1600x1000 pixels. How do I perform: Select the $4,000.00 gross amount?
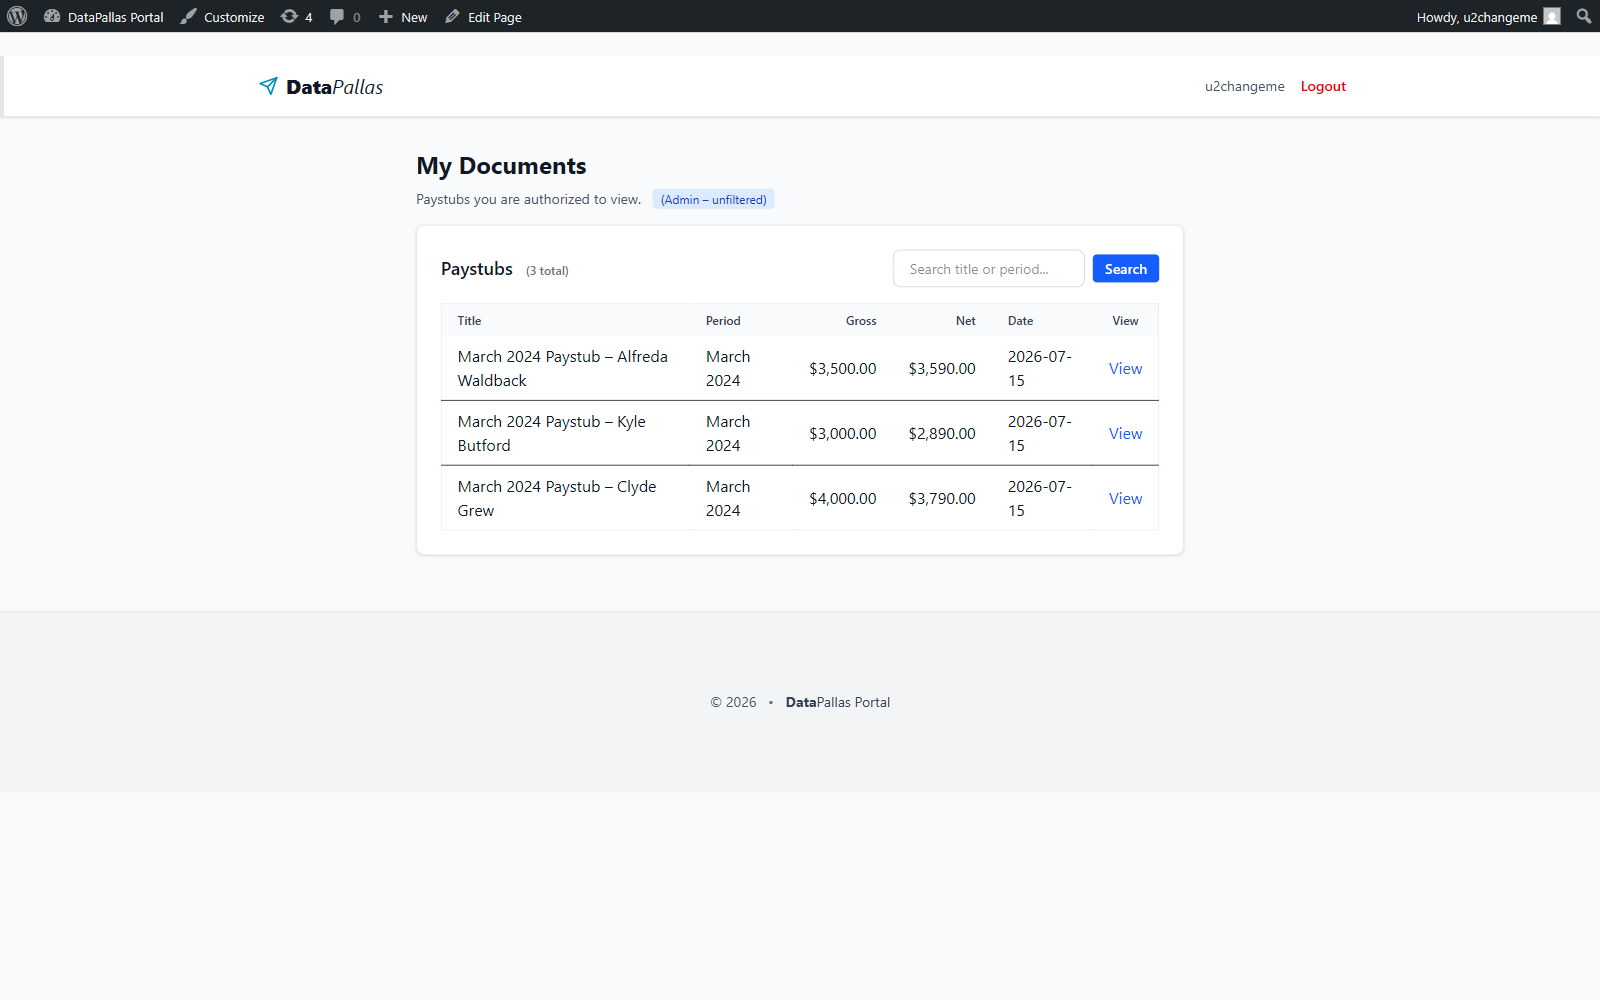pyautogui.click(x=843, y=498)
